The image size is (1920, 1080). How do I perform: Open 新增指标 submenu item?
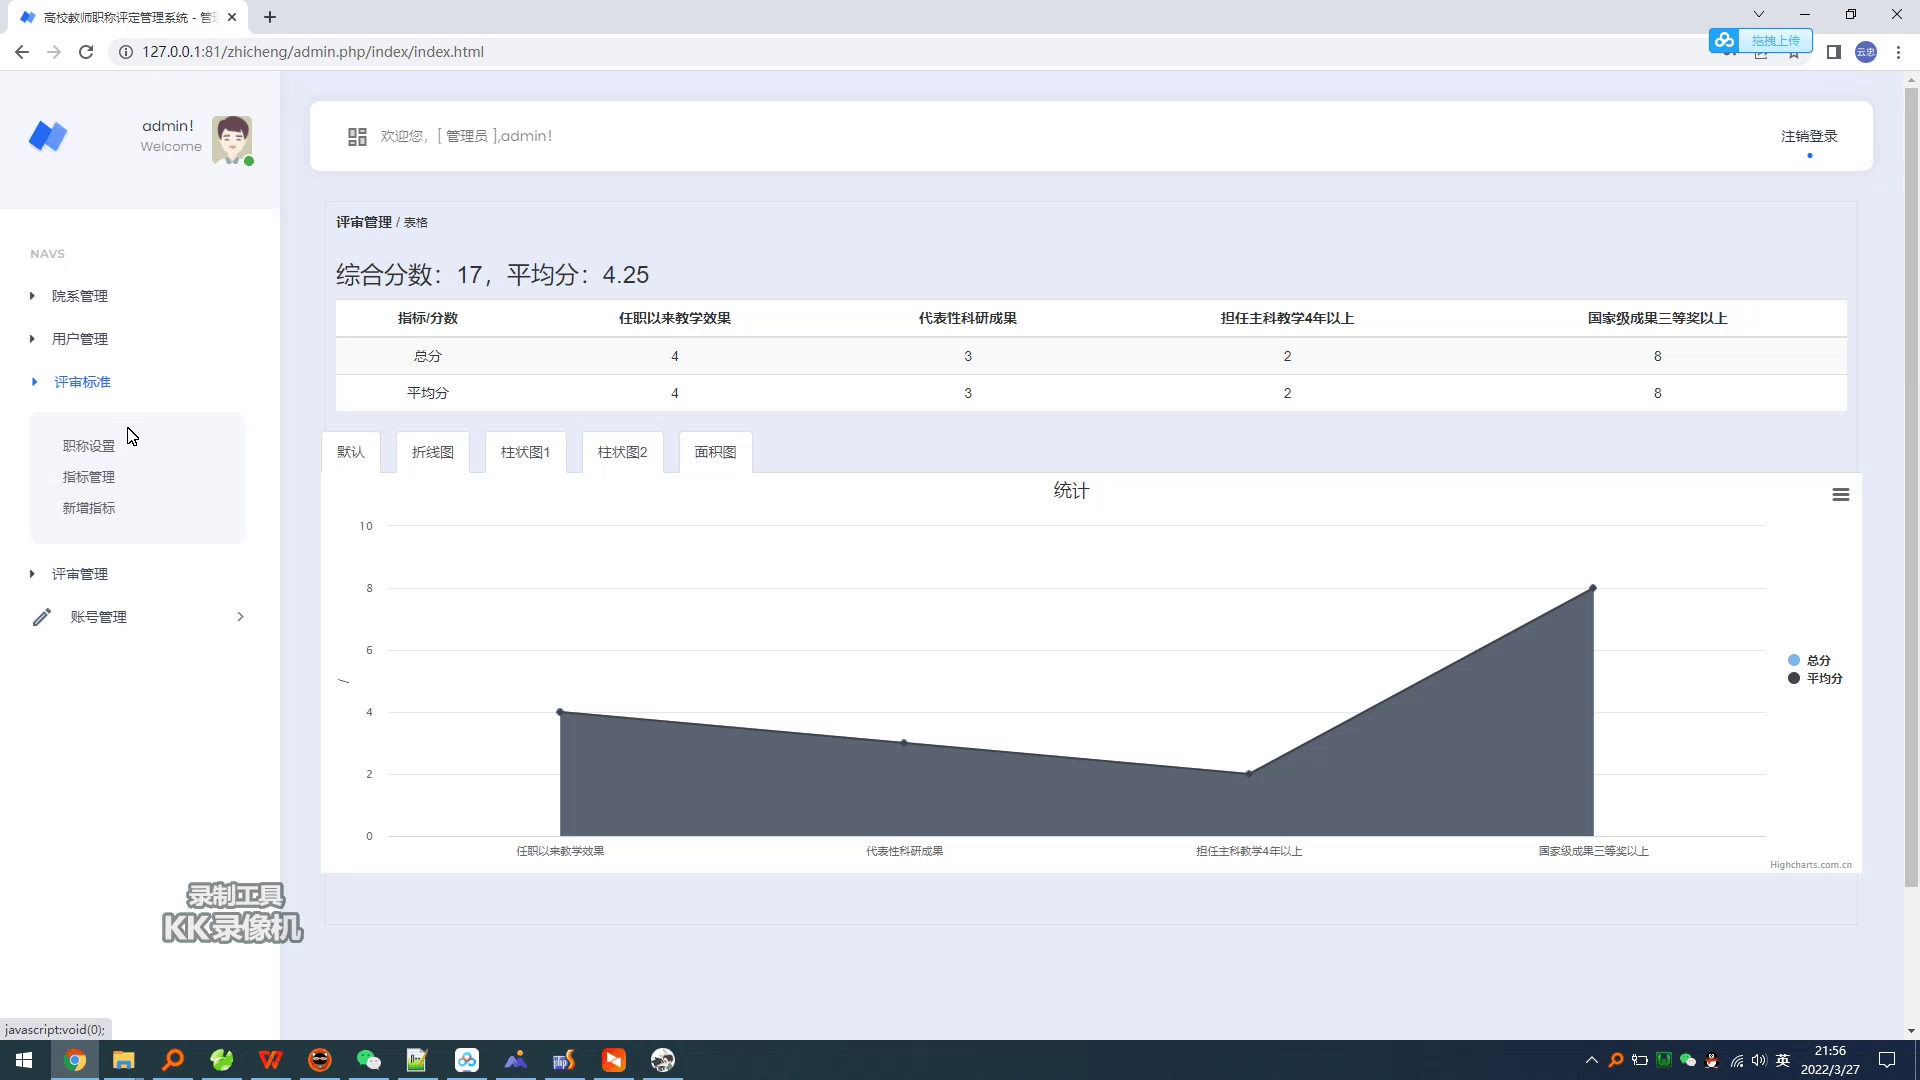click(x=89, y=508)
